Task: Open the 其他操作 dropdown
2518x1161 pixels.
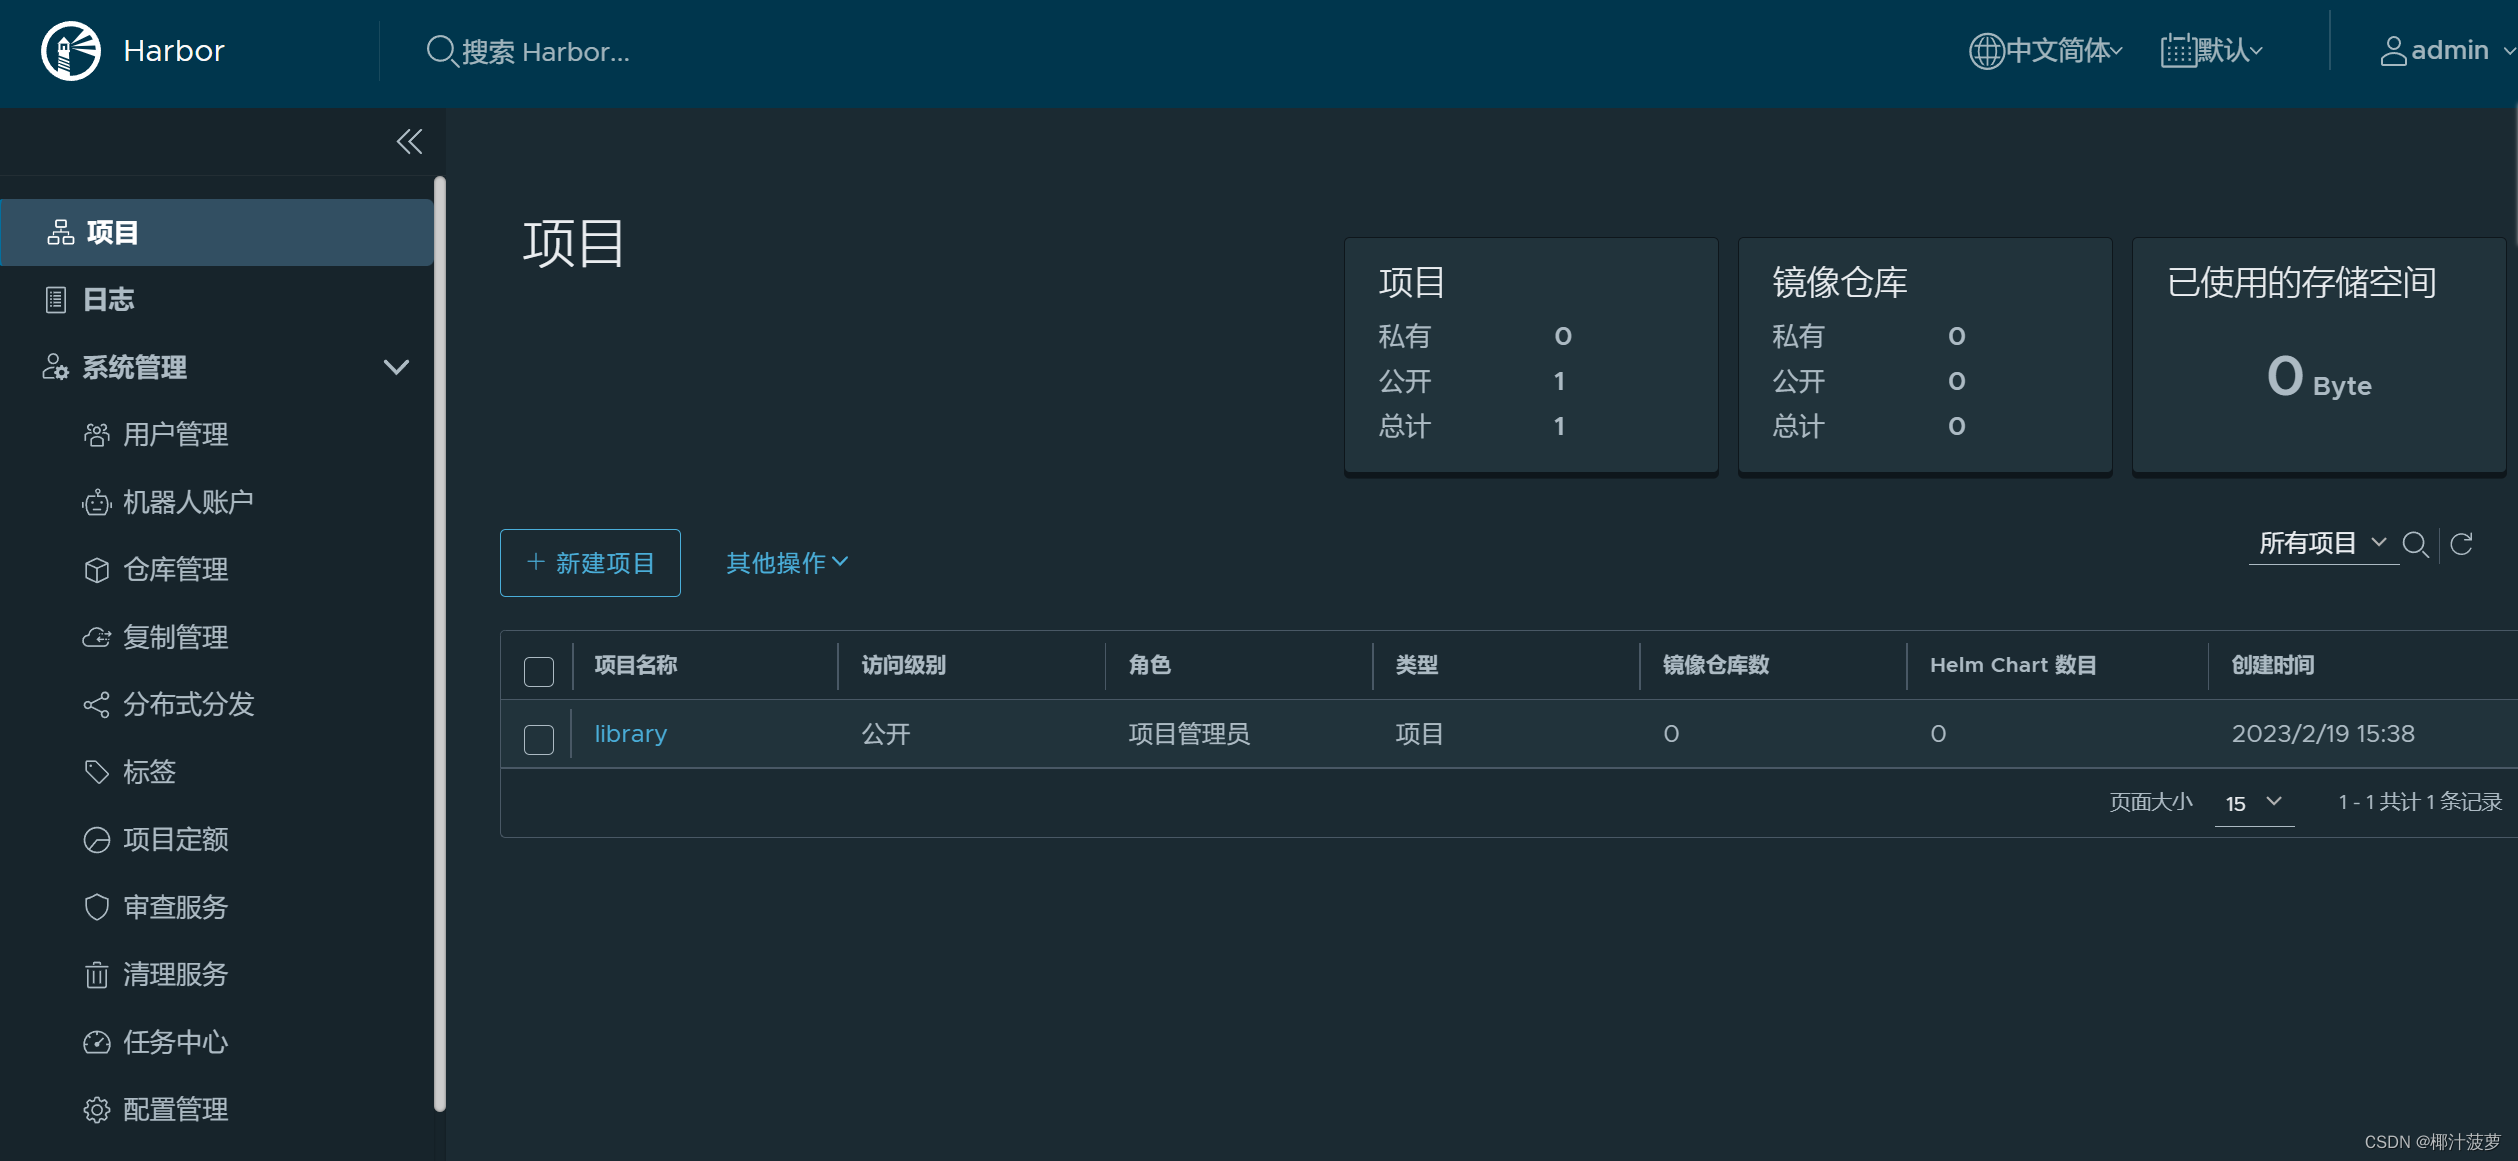Action: (787, 563)
